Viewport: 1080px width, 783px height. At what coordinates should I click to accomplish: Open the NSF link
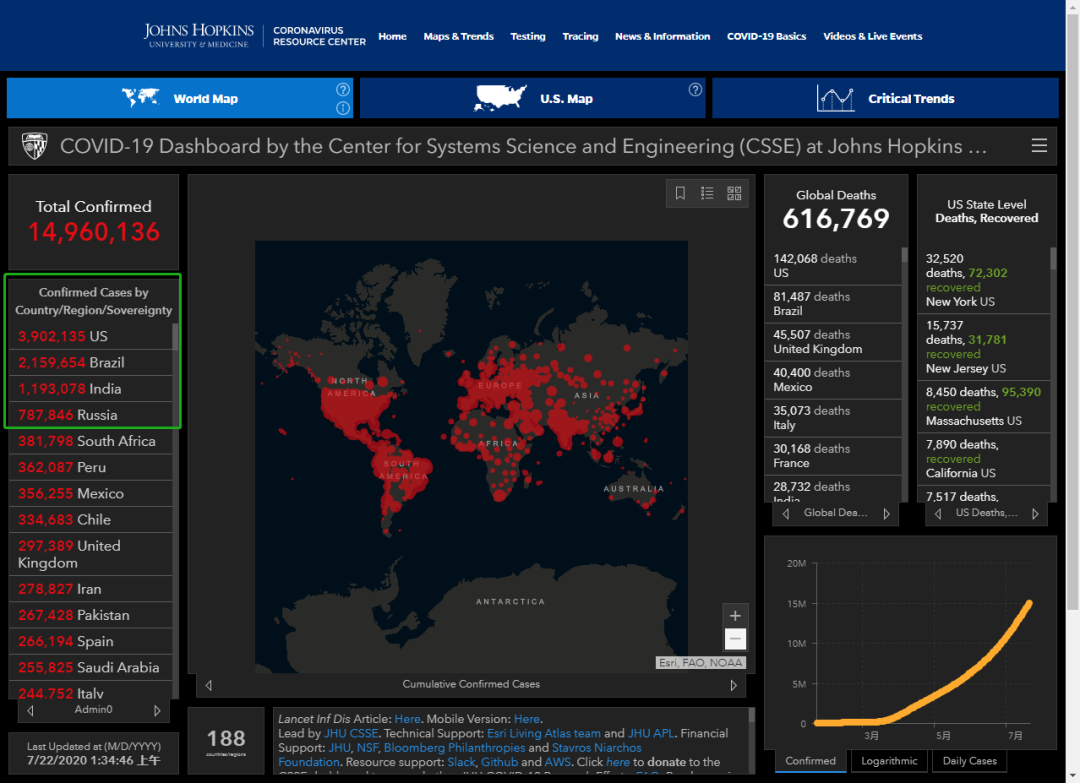point(366,748)
